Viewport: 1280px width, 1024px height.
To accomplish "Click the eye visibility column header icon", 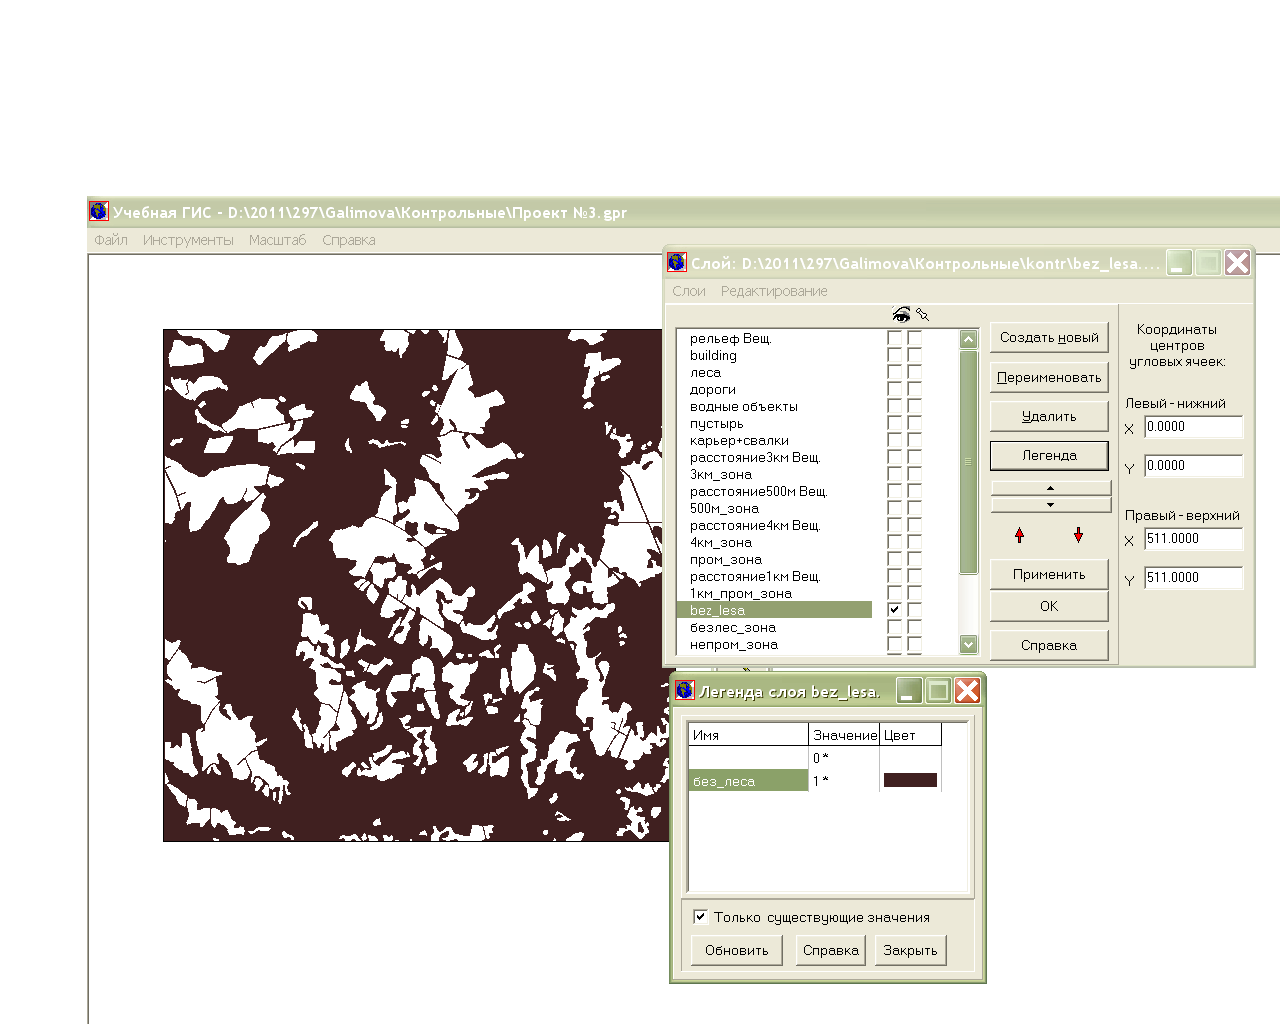I will [x=901, y=315].
